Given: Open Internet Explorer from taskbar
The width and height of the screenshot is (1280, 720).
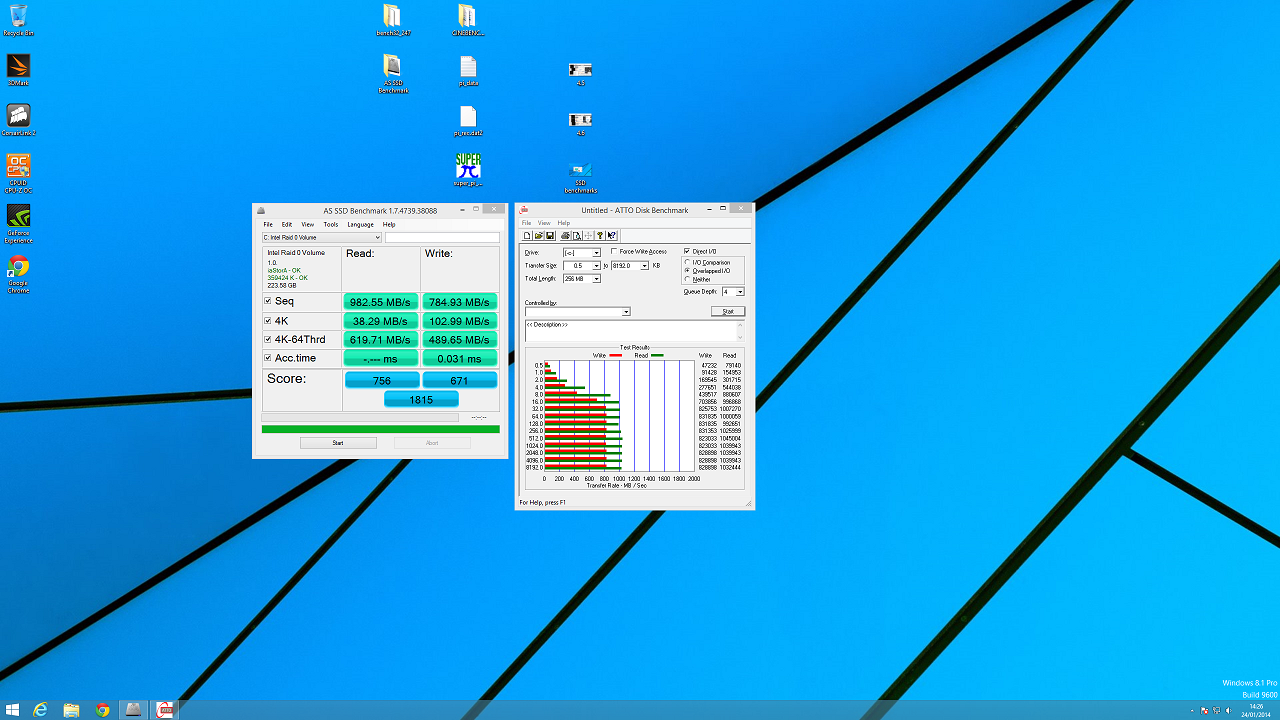Looking at the screenshot, I should click(41, 709).
